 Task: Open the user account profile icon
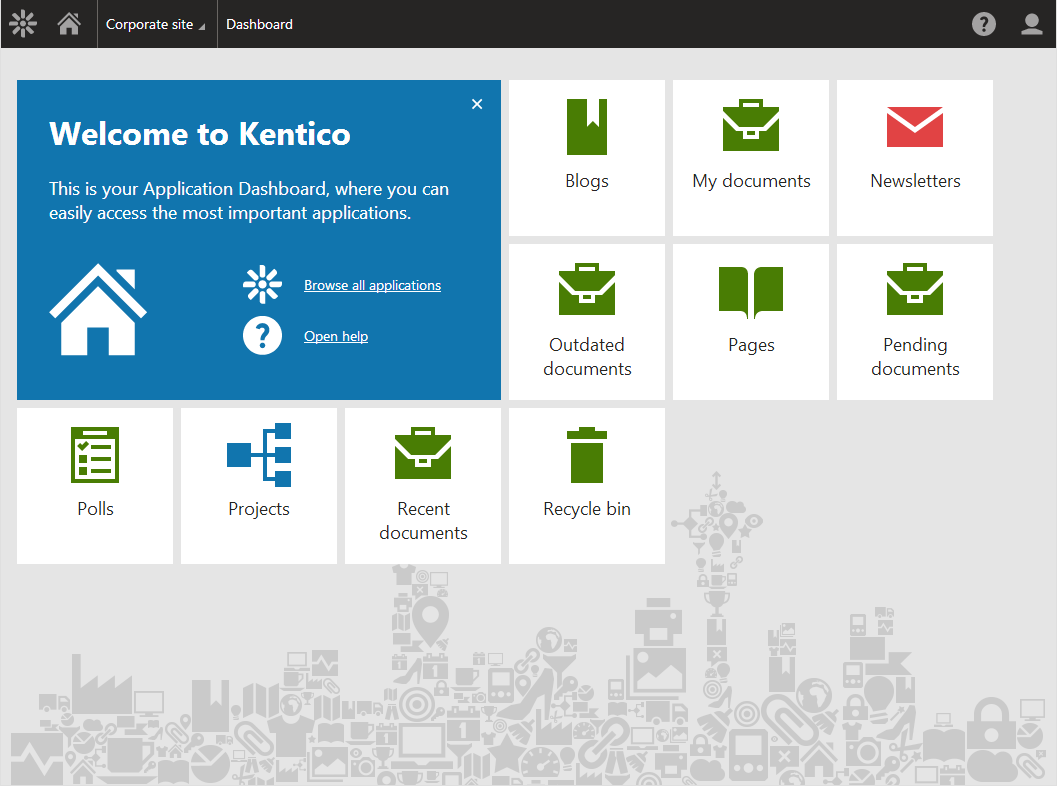point(1031,24)
